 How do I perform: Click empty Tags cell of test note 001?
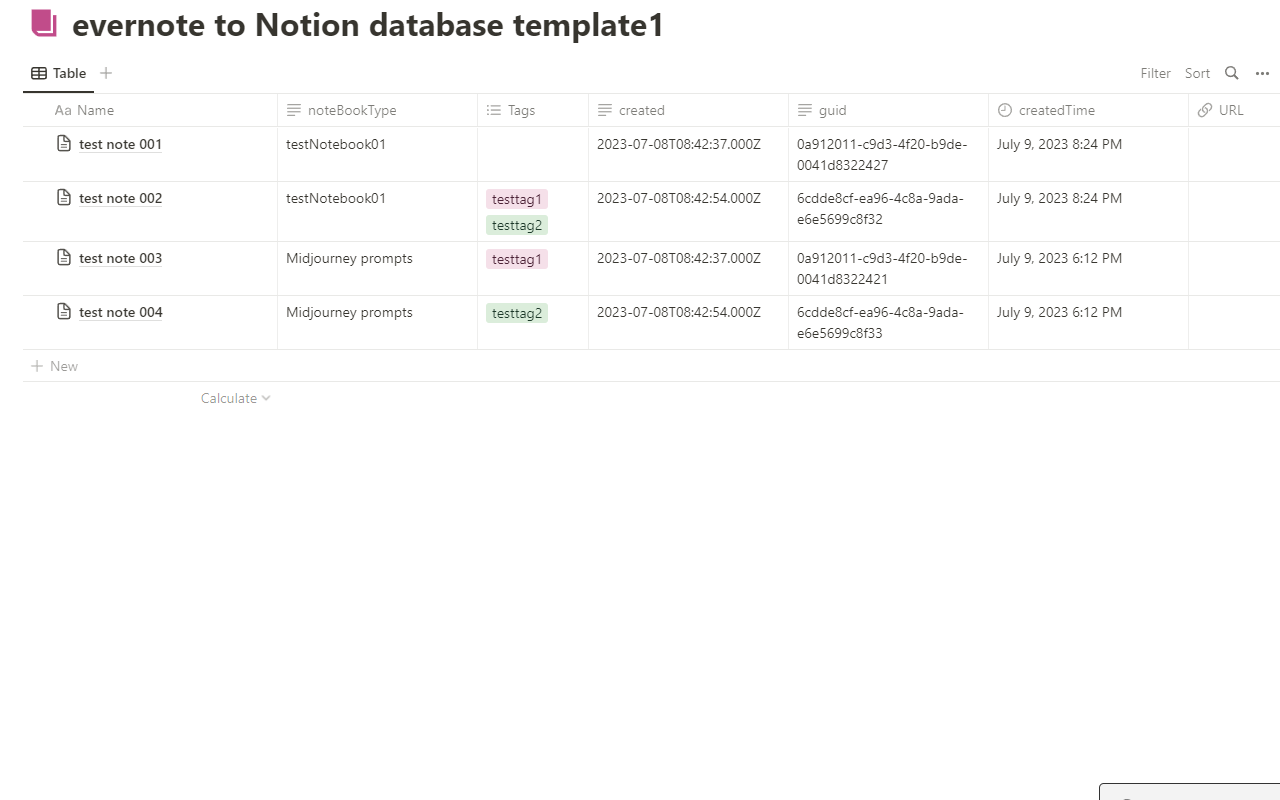coord(533,154)
